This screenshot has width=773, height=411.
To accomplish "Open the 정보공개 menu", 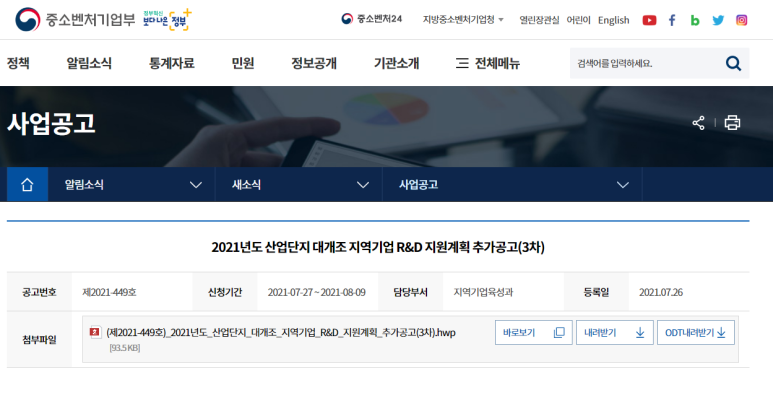I will (314, 63).
